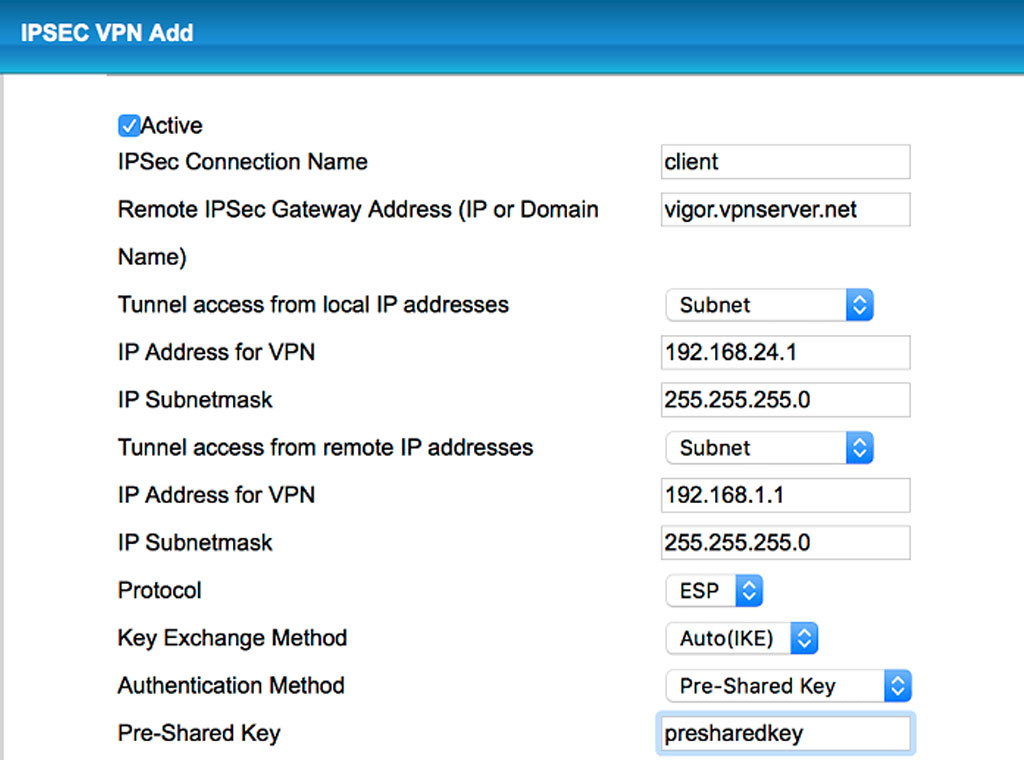Select the subnetmask field below 192.168.1.1
This screenshot has height=767, width=1024.
[785, 543]
